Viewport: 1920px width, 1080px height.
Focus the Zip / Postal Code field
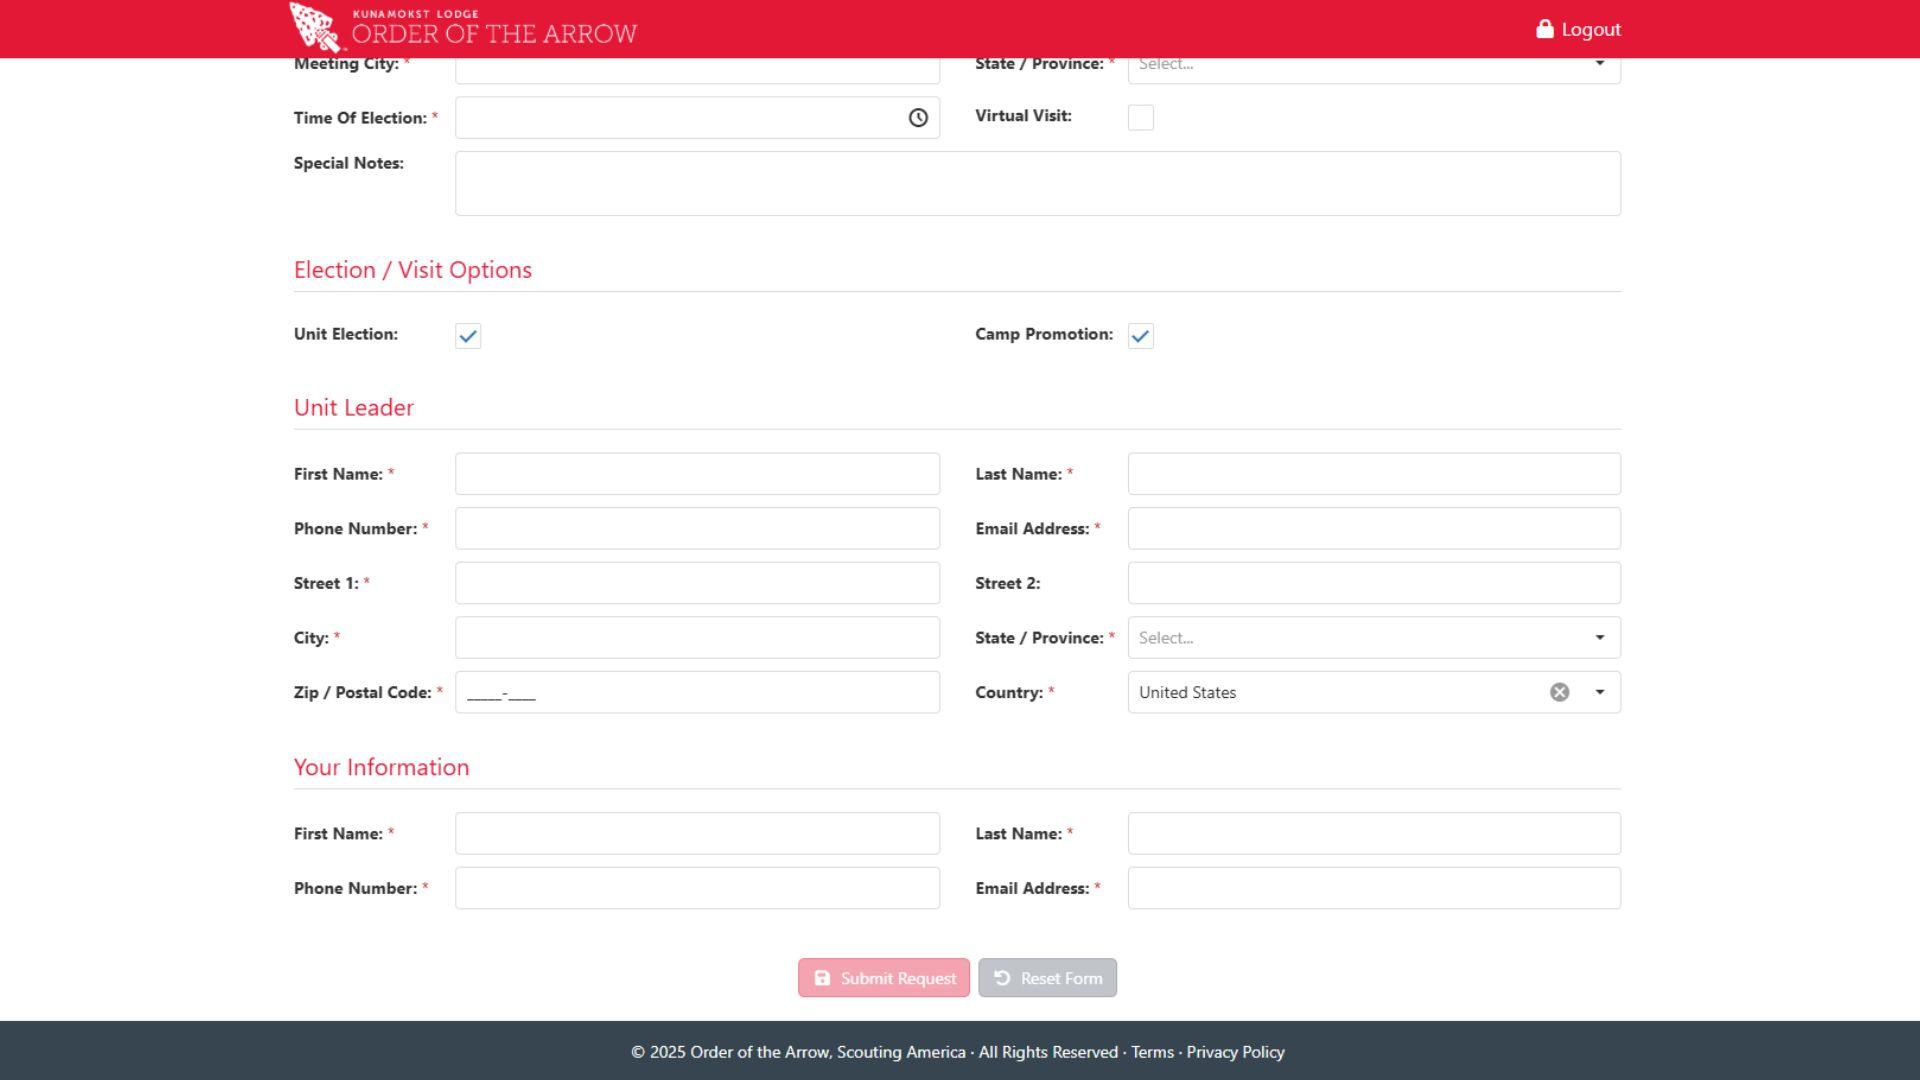(x=697, y=692)
